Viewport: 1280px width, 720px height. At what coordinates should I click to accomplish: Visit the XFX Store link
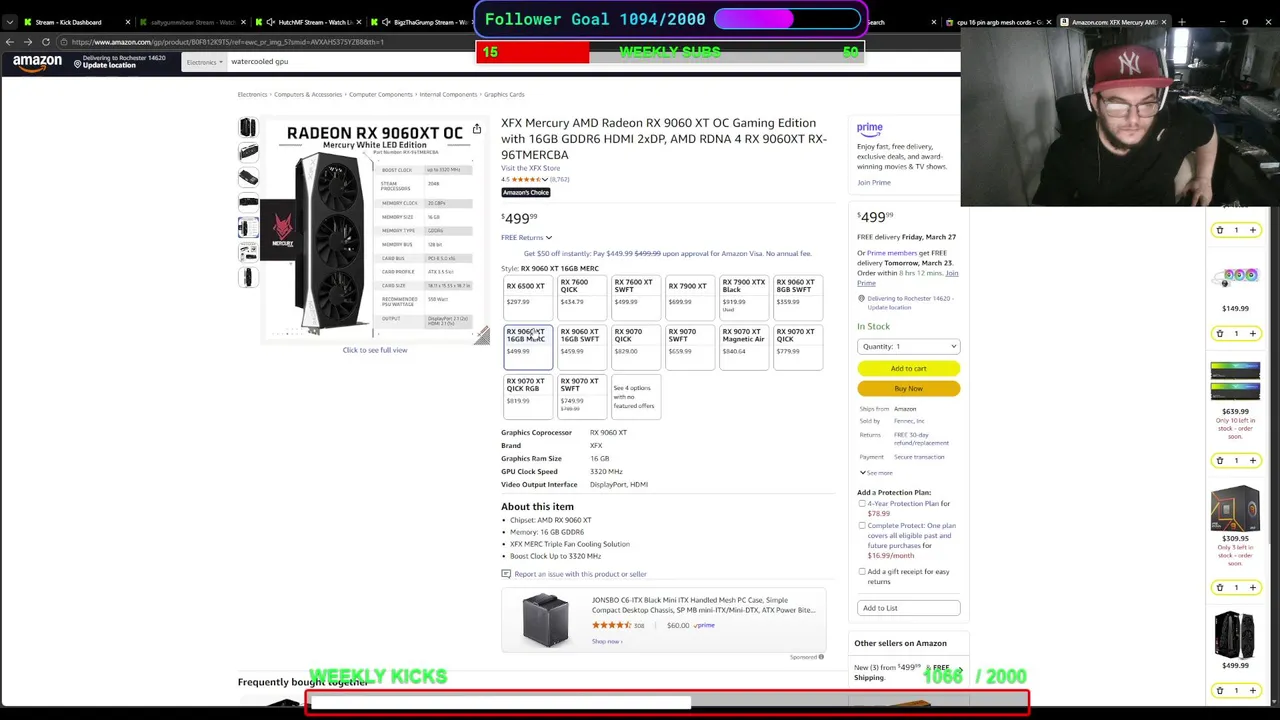point(530,168)
